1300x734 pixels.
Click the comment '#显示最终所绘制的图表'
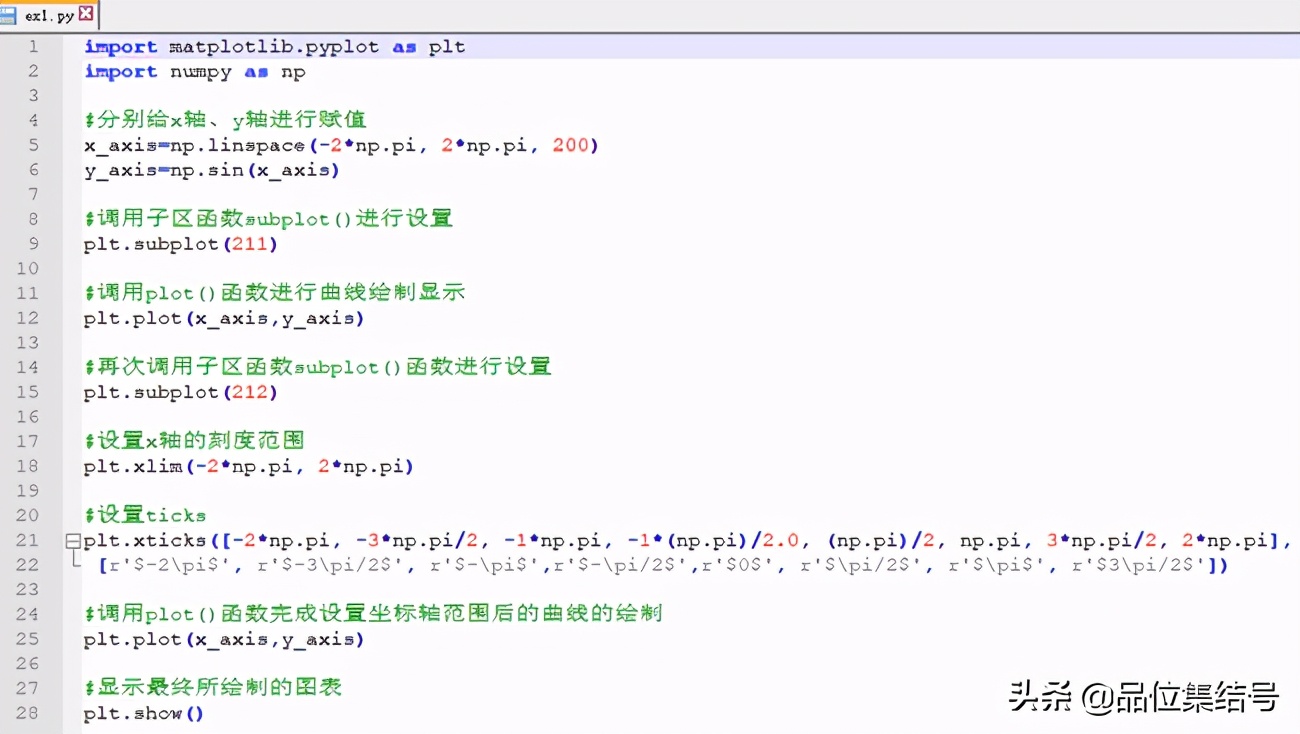pos(213,688)
